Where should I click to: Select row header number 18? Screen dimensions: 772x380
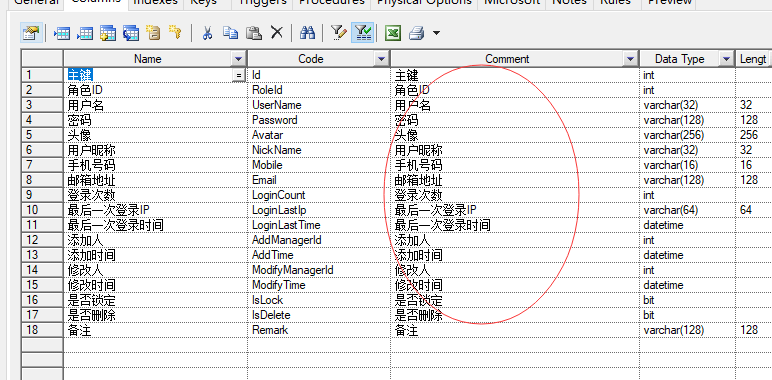(x=42, y=330)
